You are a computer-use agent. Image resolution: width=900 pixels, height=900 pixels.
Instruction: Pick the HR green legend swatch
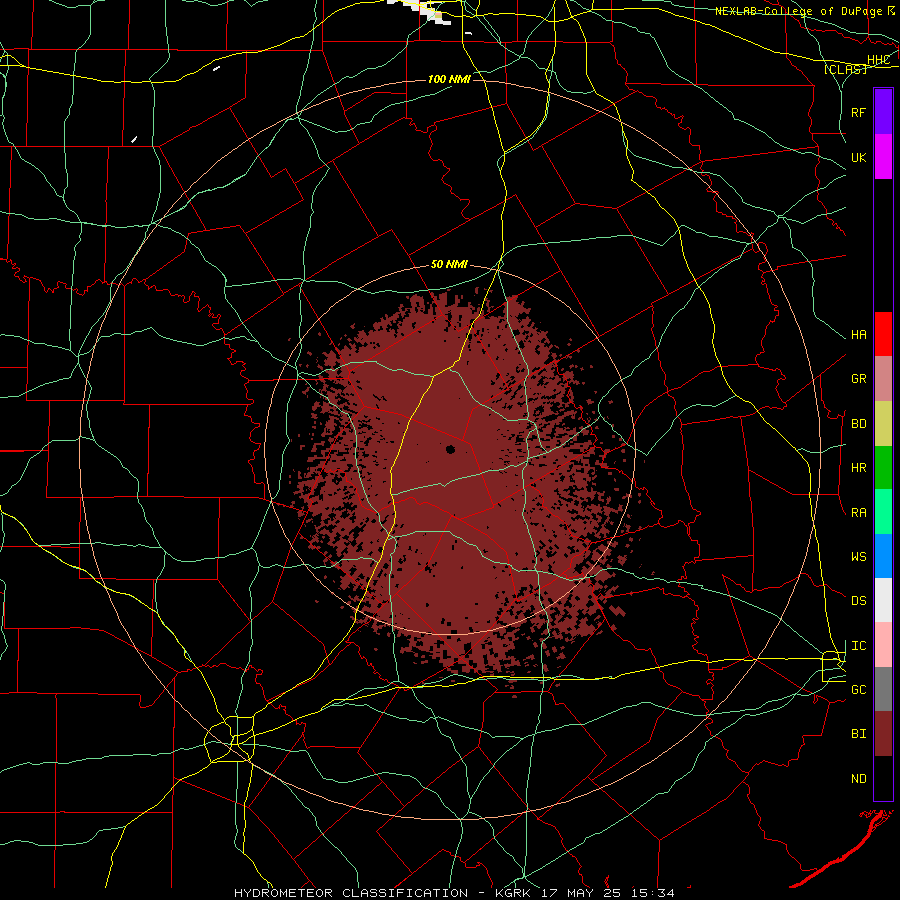coord(883,468)
